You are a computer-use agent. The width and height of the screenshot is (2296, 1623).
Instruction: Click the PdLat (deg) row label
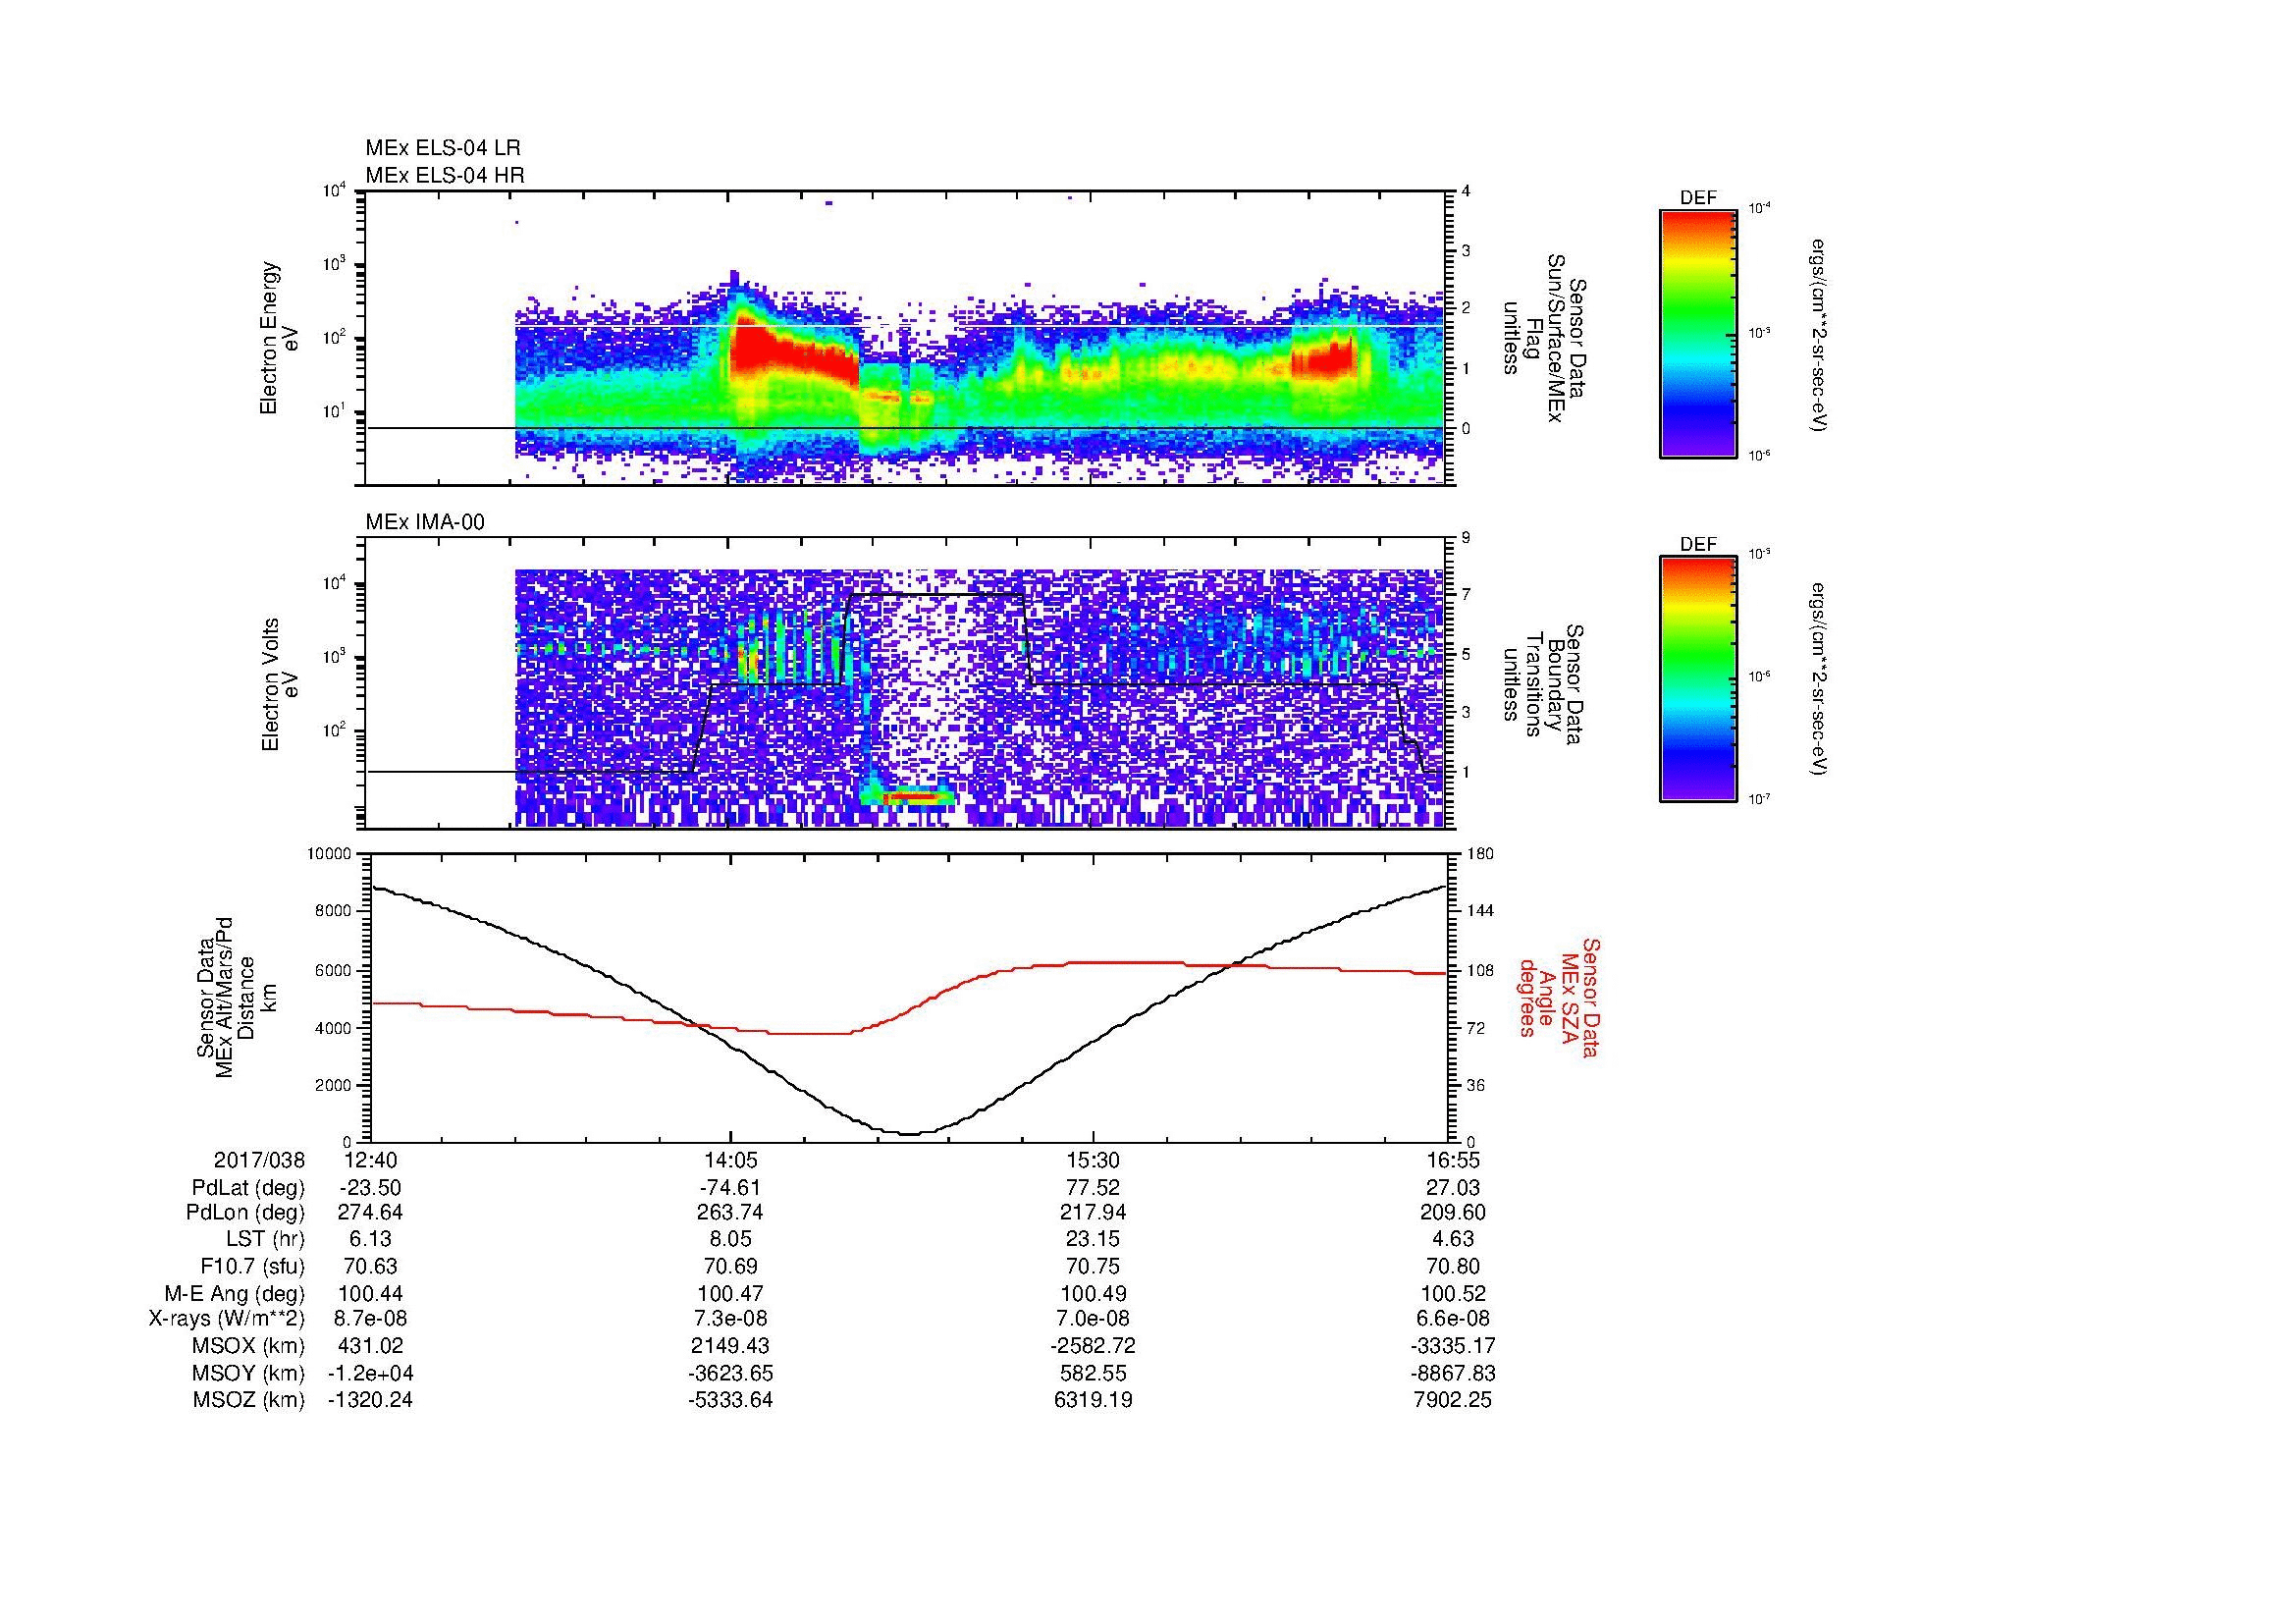248,1188
